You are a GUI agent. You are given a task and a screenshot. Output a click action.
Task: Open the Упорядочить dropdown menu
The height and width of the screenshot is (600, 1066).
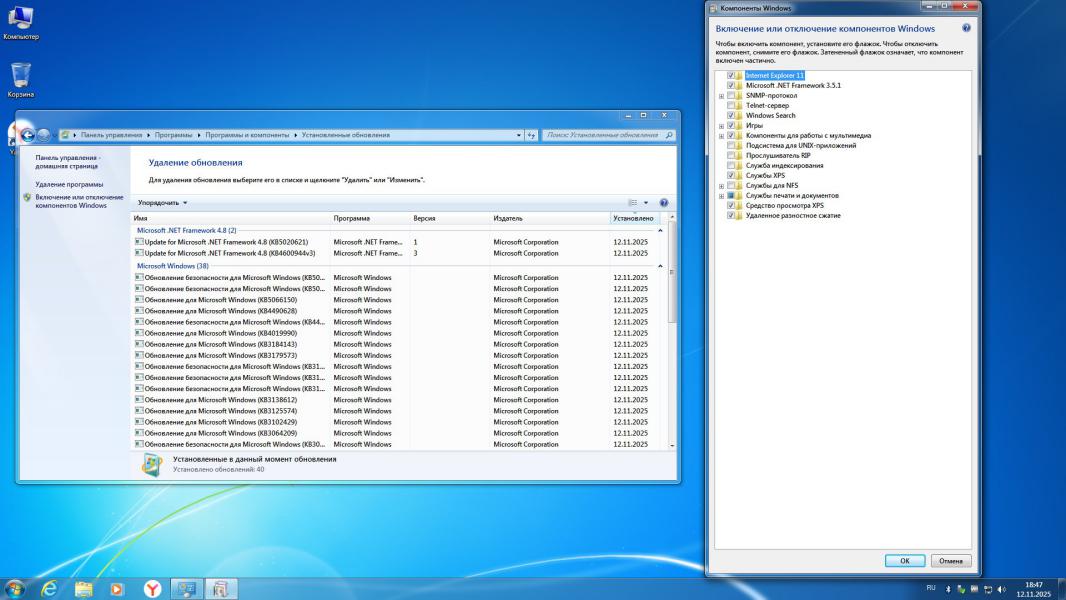[162, 203]
